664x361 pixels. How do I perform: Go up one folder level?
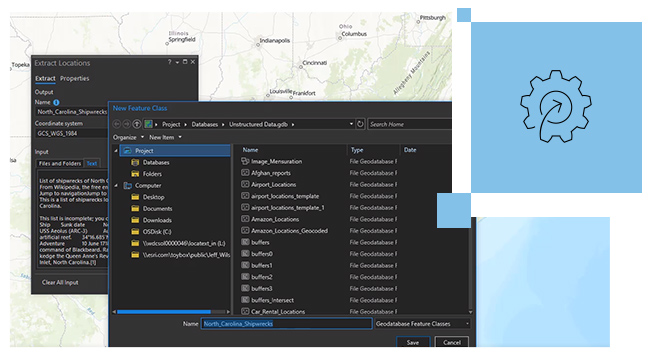point(137,124)
